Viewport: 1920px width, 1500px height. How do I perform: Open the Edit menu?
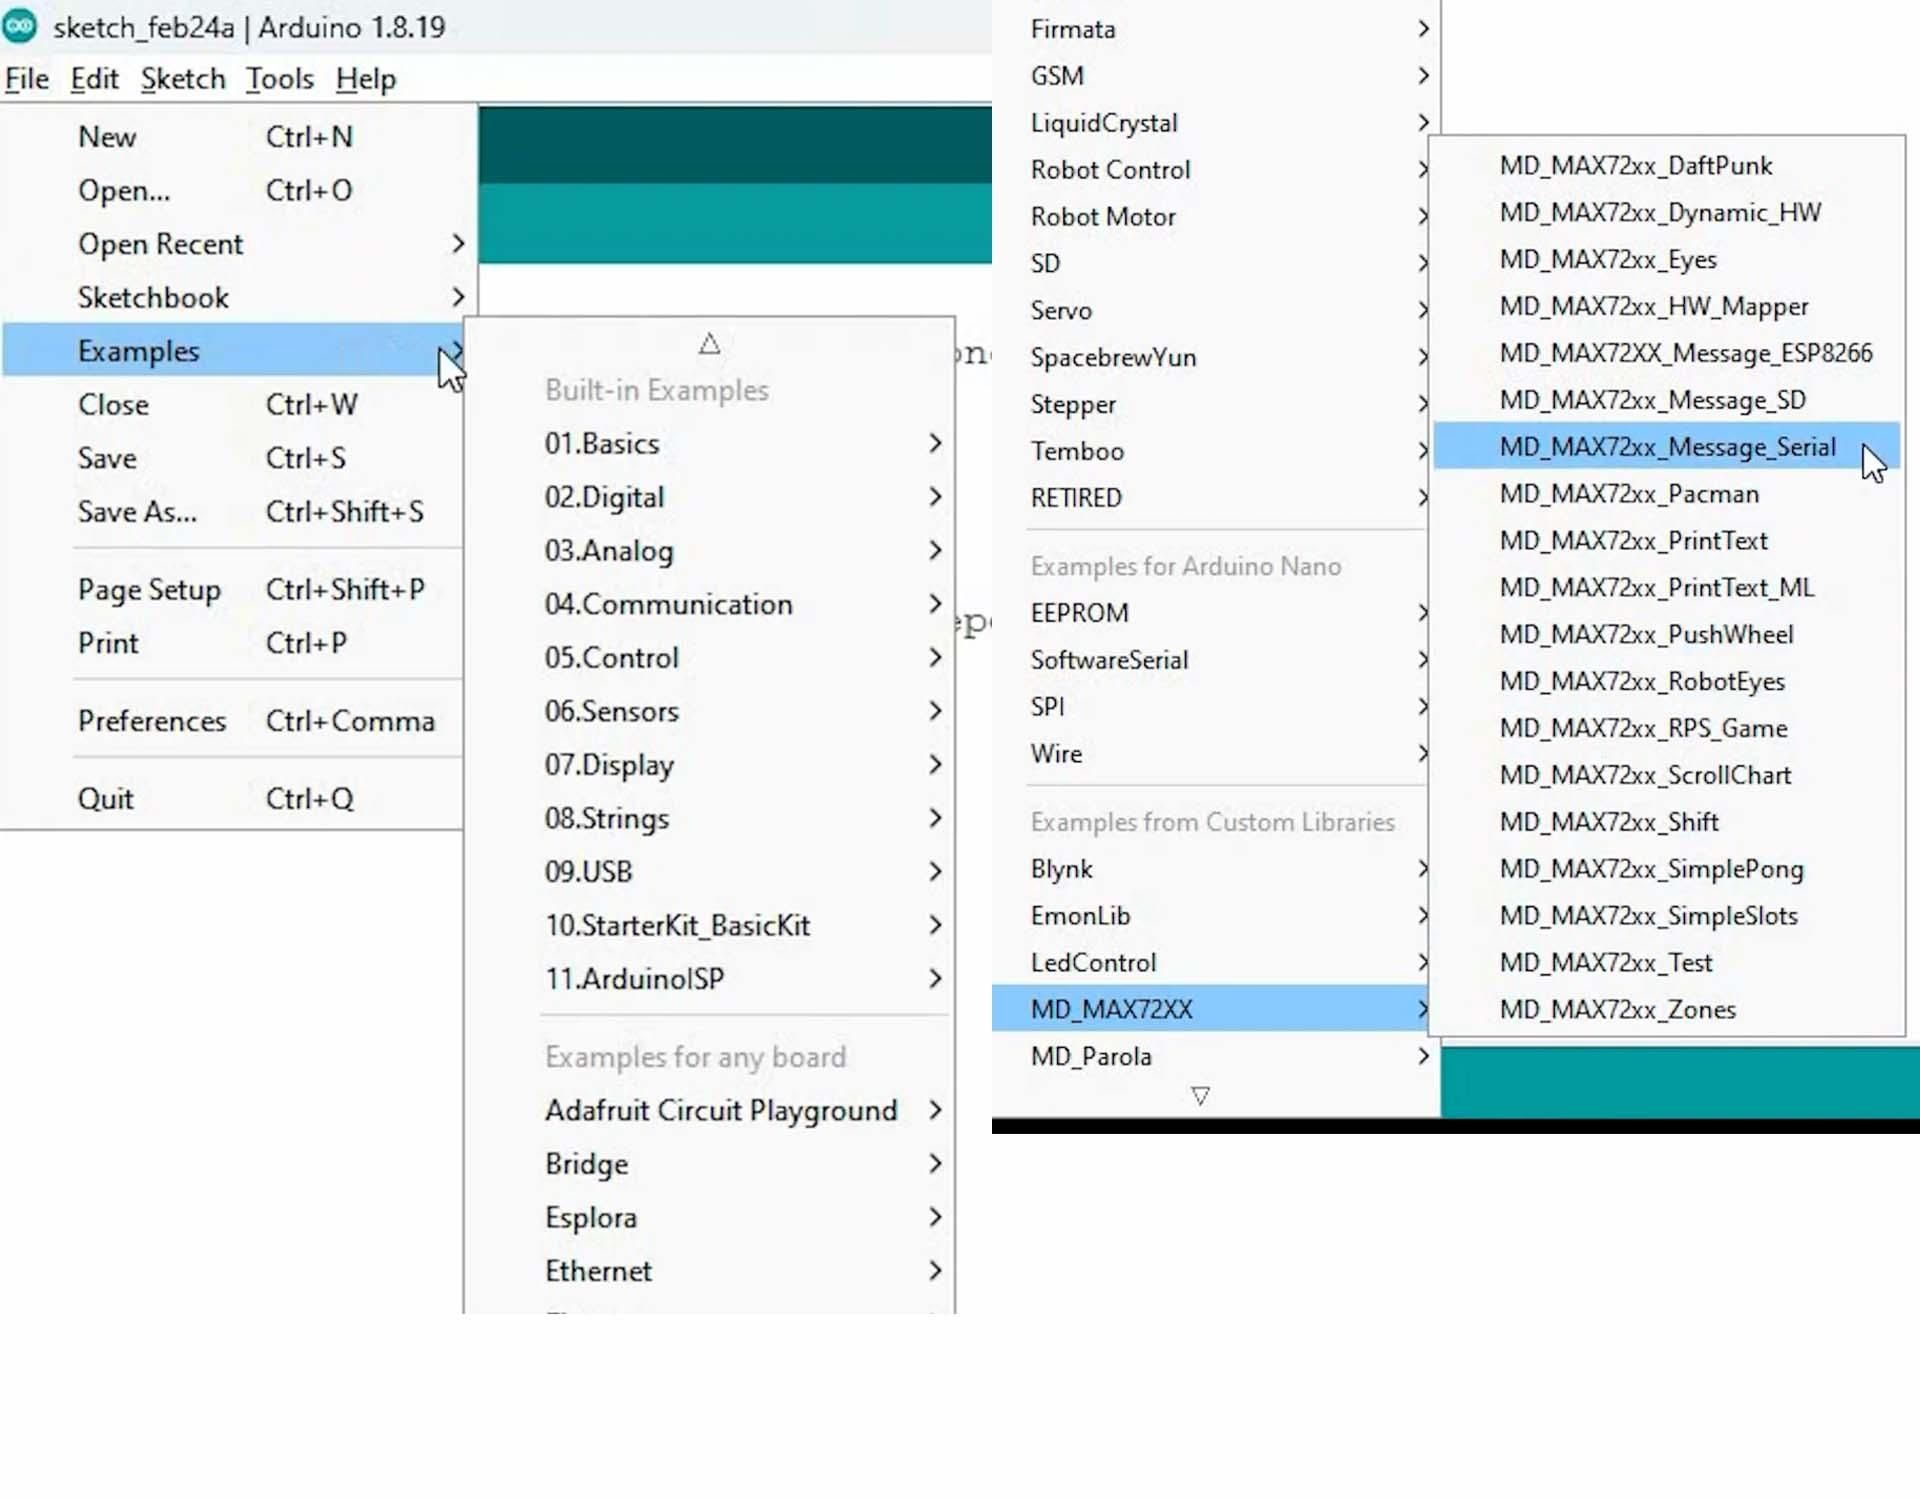click(95, 79)
